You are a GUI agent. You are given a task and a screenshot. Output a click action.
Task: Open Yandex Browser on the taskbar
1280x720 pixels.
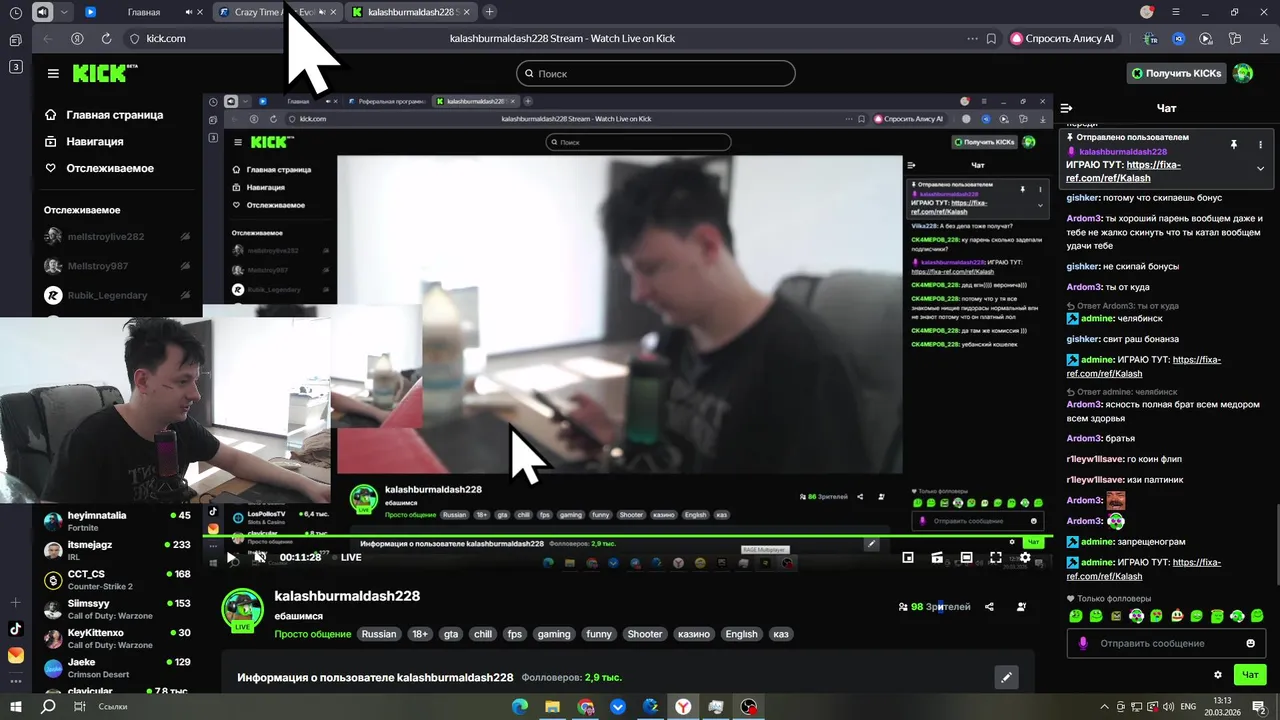(683, 706)
